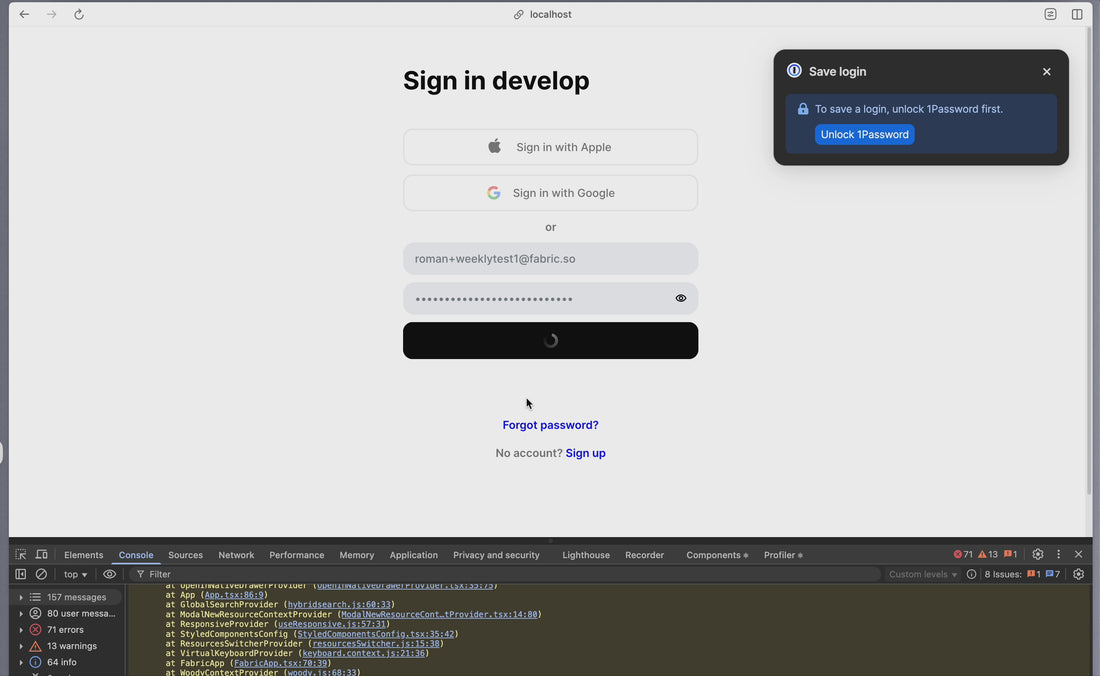The image size is (1100, 676).
Task: Toggle the live expression eye icon
Action: [110, 575]
